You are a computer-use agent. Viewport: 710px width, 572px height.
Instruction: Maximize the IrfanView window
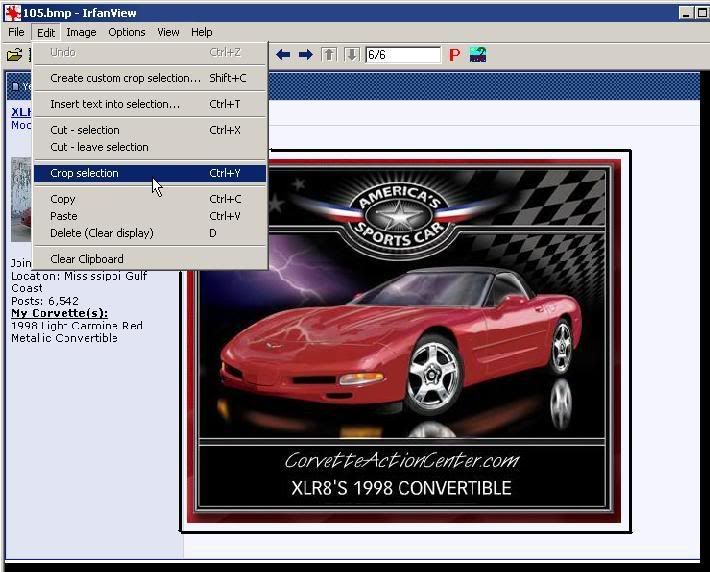(702, 13)
